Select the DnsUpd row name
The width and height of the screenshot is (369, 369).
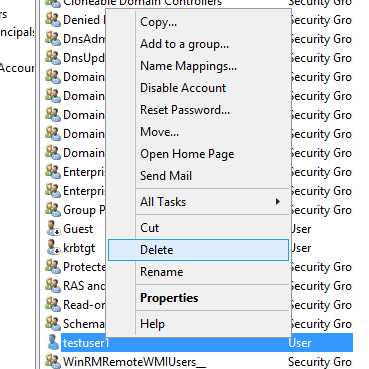click(84, 58)
